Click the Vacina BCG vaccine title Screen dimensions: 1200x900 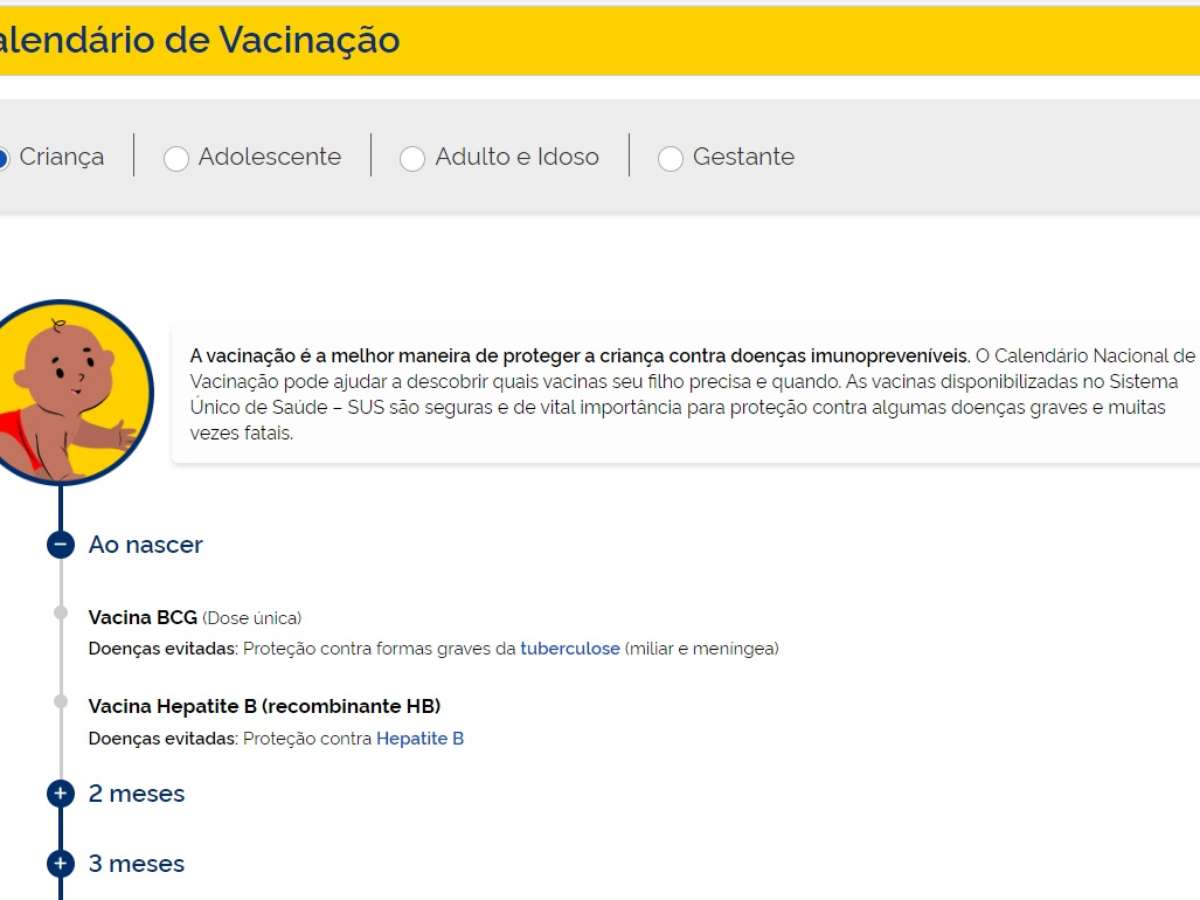142,618
